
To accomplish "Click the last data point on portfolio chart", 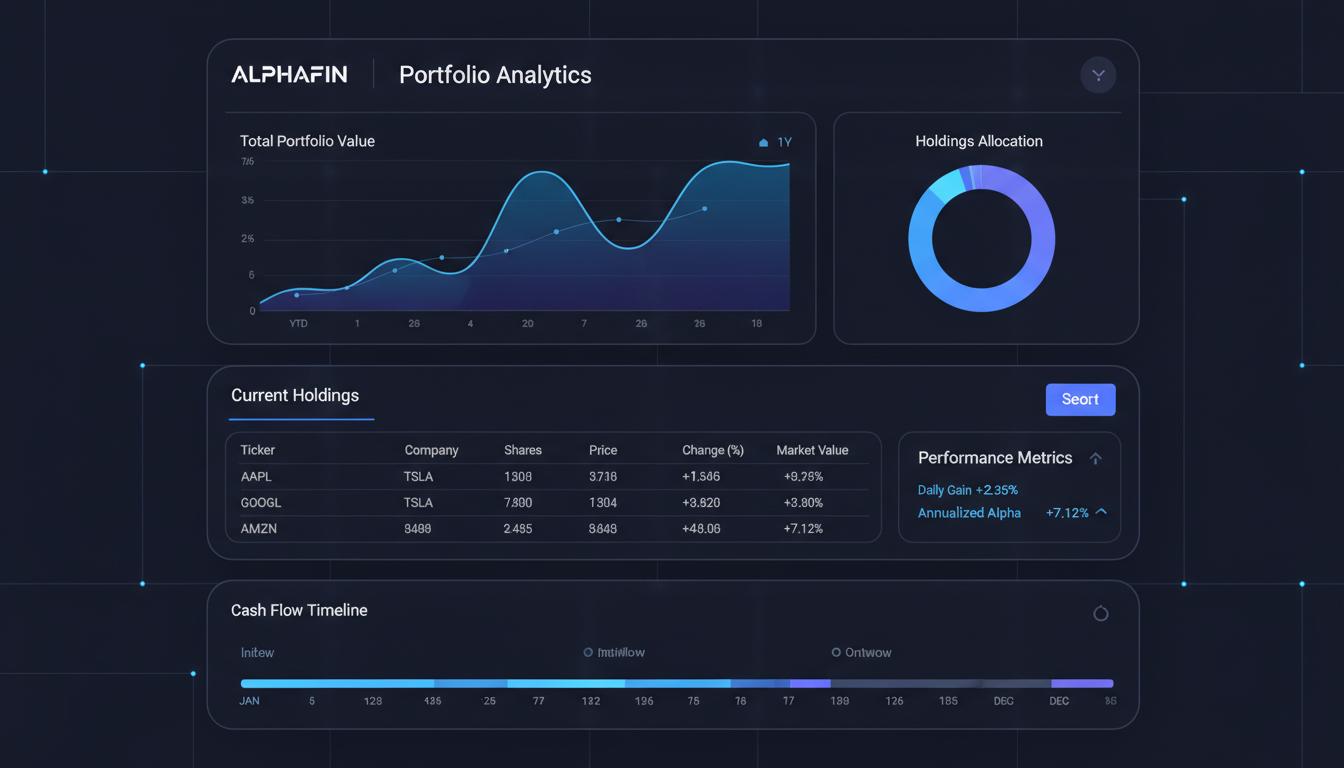I will coord(704,209).
